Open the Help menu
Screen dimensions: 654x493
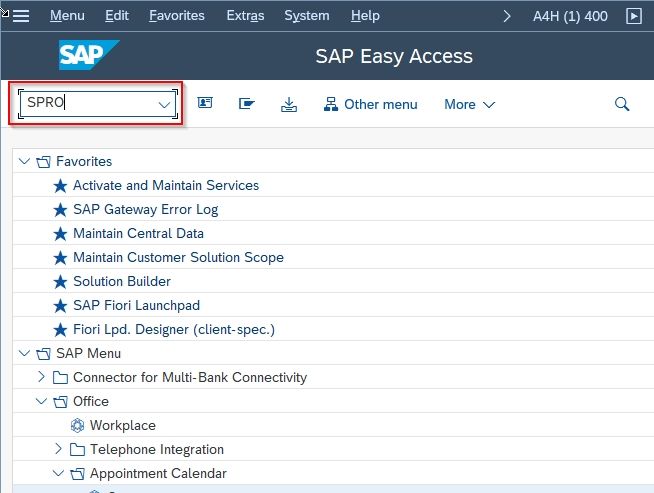point(365,16)
